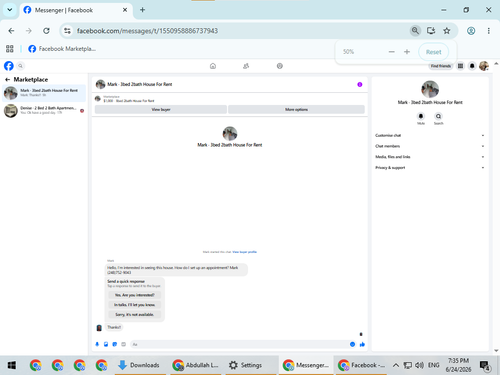Screen dimensions: 500x375
Task: Open the third icon in Facebook's top navigation
Action: click(280, 66)
